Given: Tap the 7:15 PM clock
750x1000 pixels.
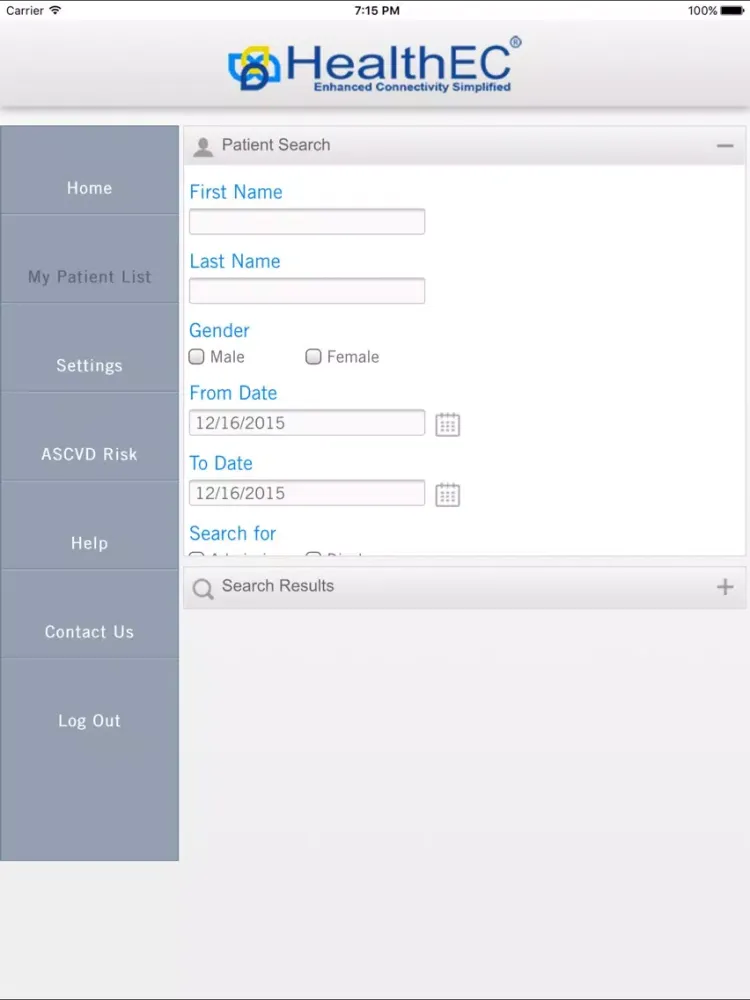Looking at the screenshot, I should point(377,10).
